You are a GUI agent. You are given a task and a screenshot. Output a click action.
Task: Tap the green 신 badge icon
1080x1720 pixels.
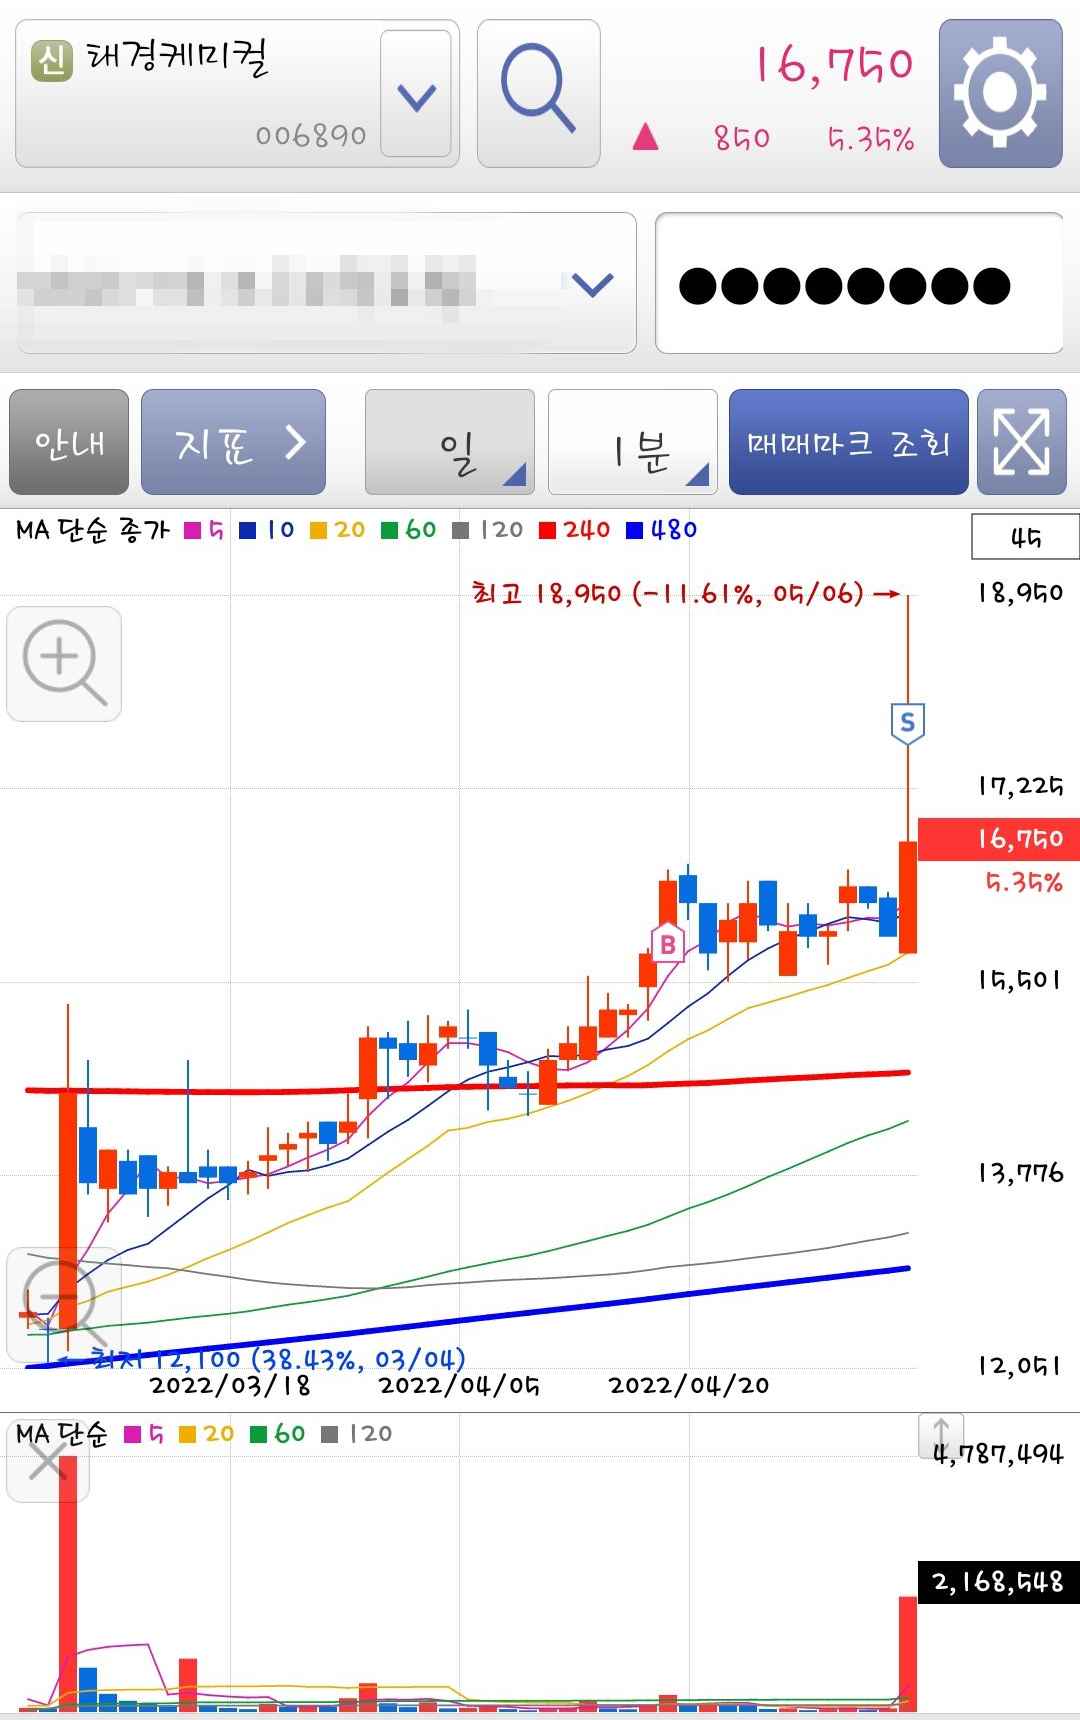pos(52,61)
